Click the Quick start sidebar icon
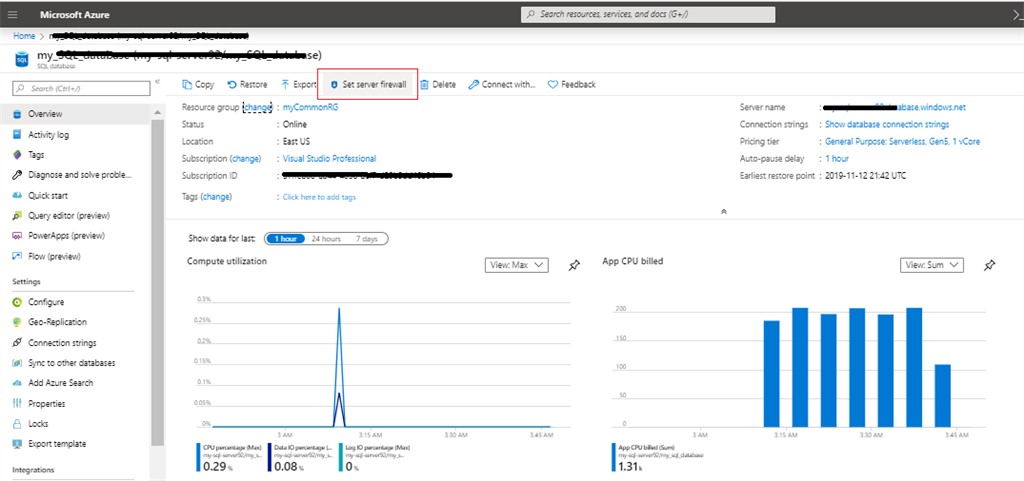Viewport: 1024px width, 481px height. (18, 195)
